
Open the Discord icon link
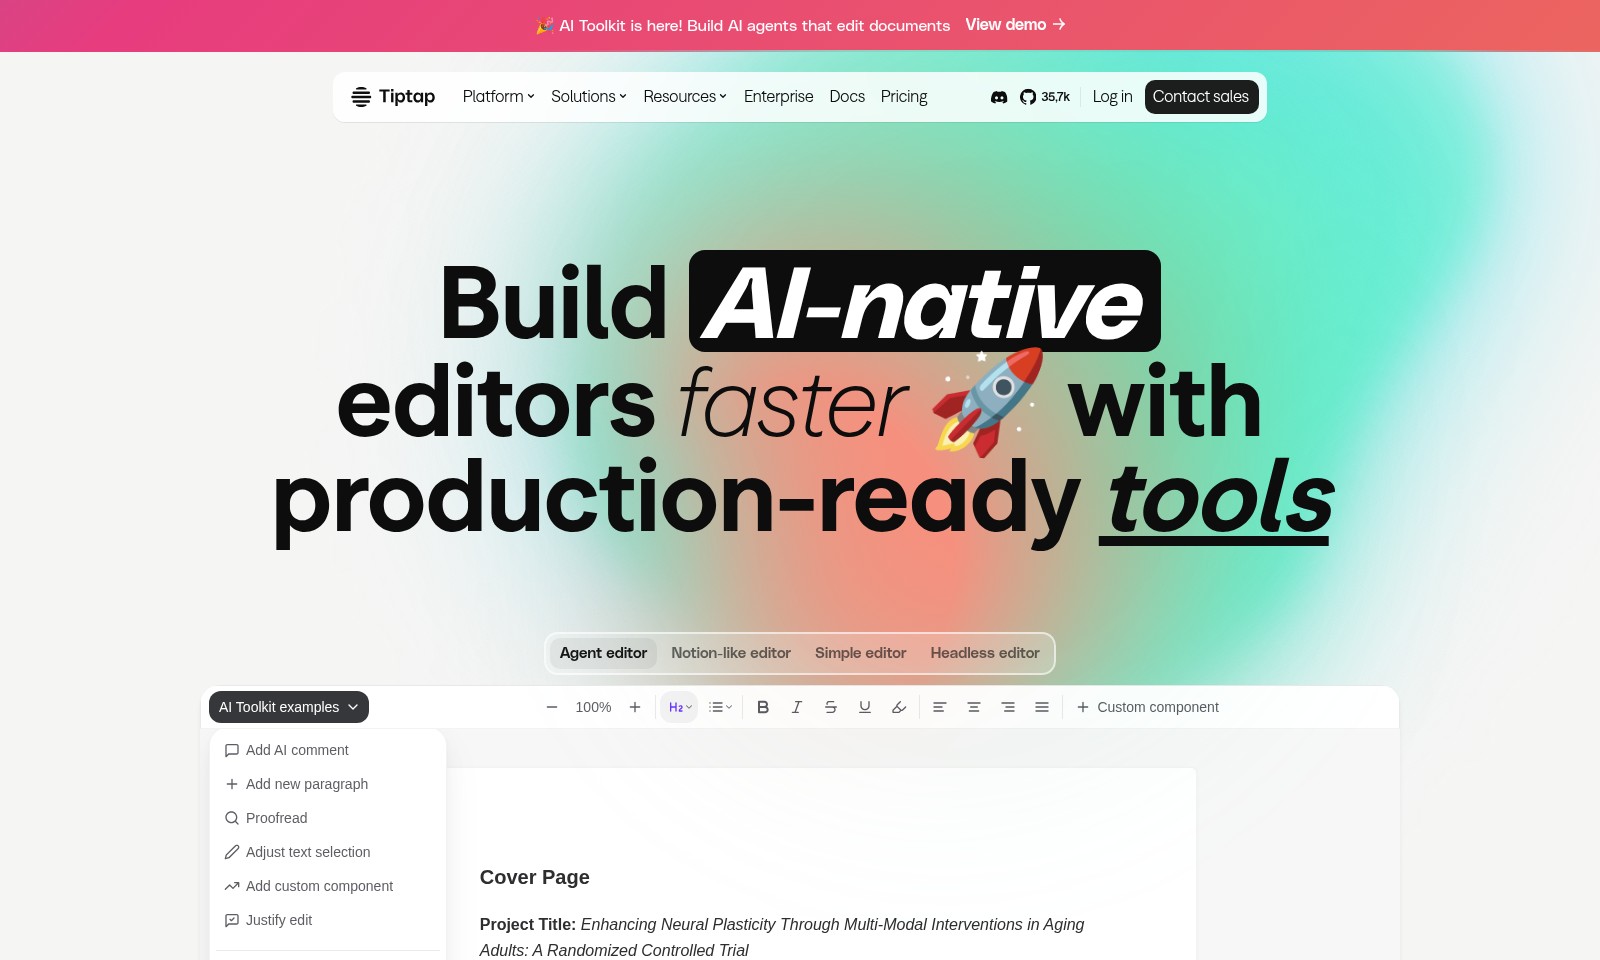click(x=998, y=97)
